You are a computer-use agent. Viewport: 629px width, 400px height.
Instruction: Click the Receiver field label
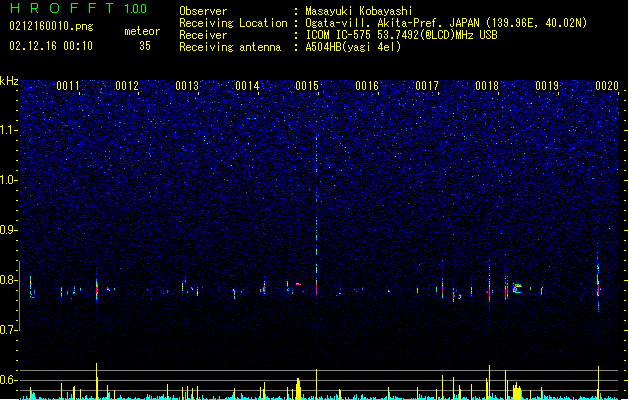point(203,35)
